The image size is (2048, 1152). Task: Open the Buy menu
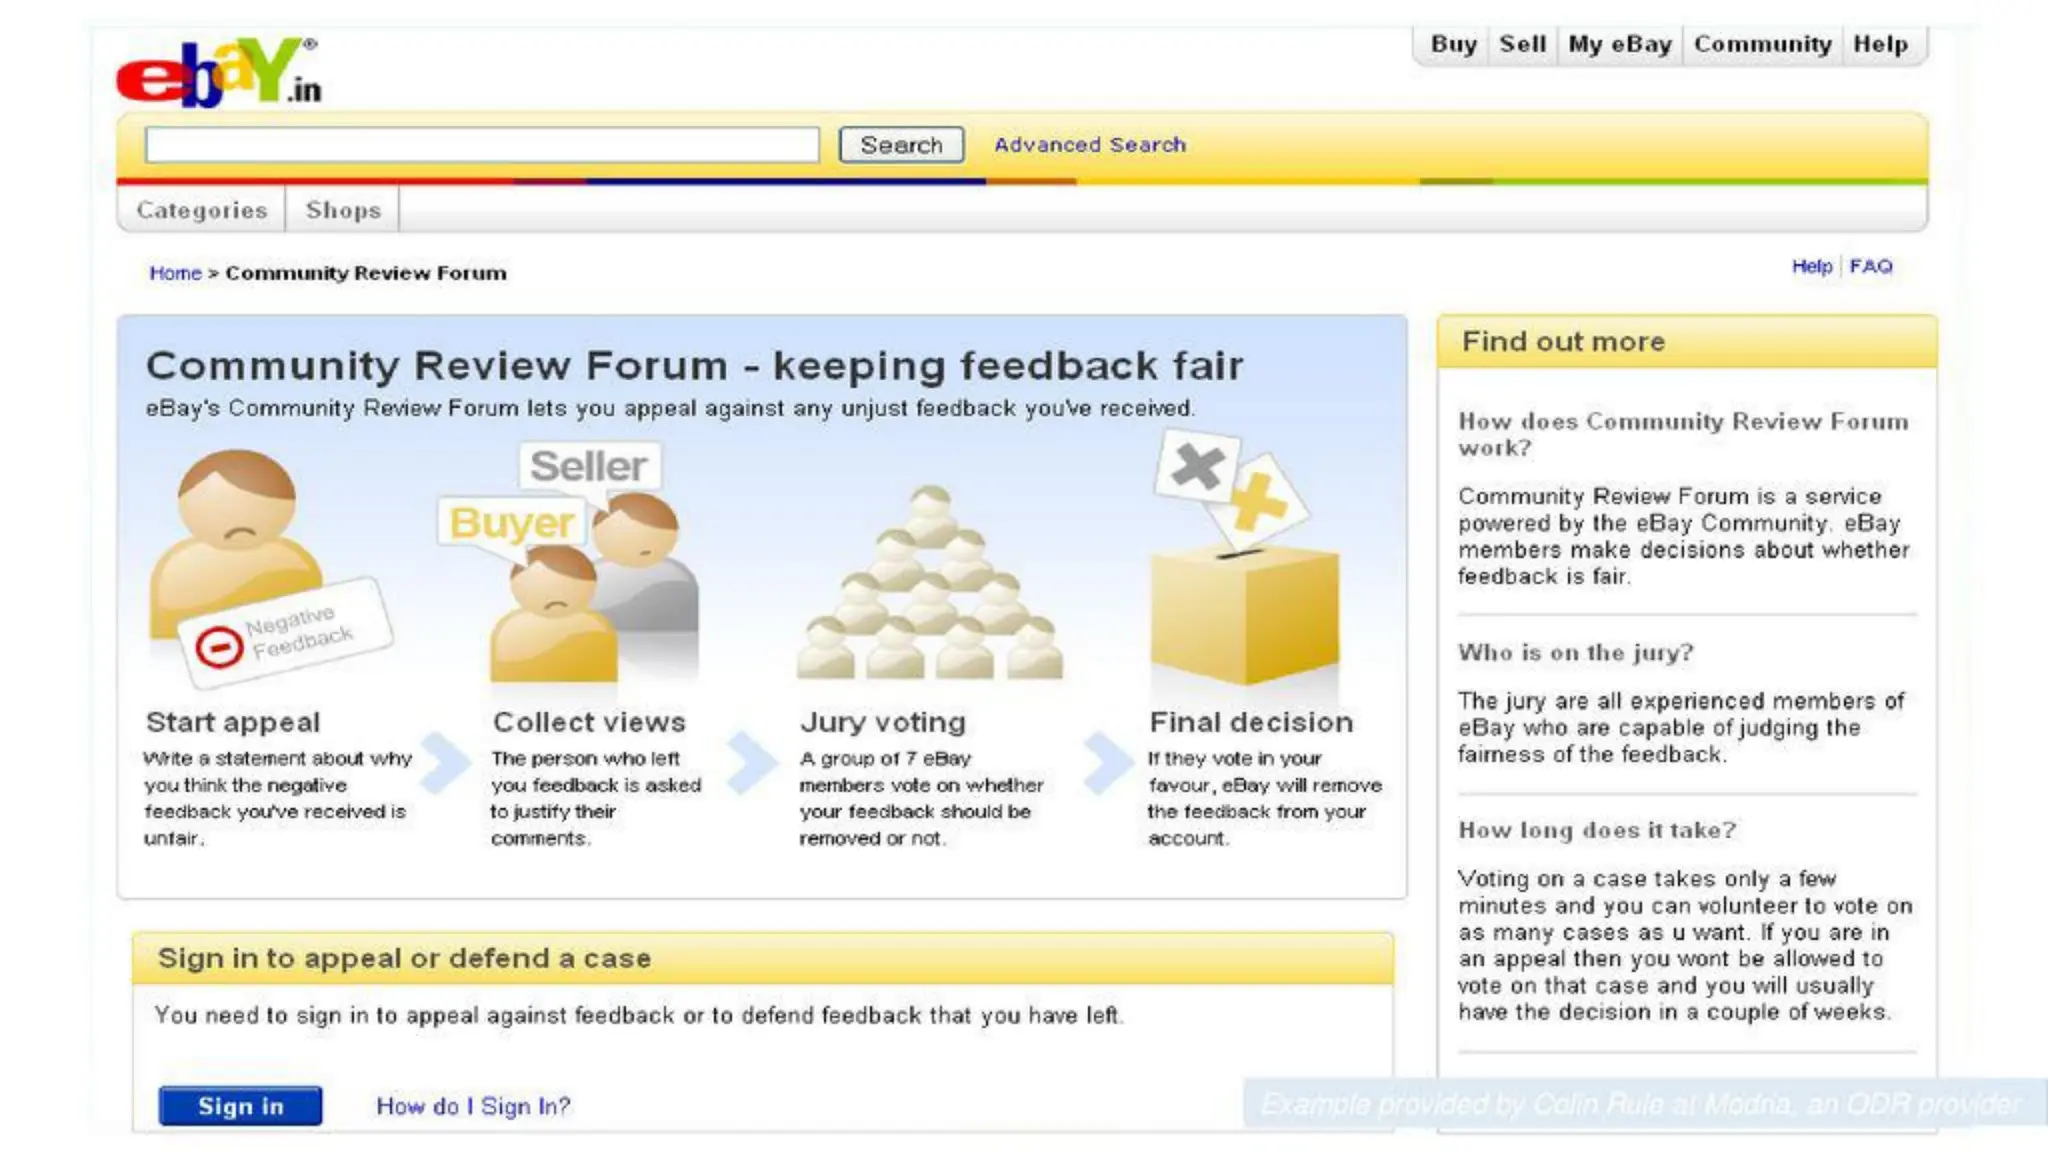tap(1453, 45)
